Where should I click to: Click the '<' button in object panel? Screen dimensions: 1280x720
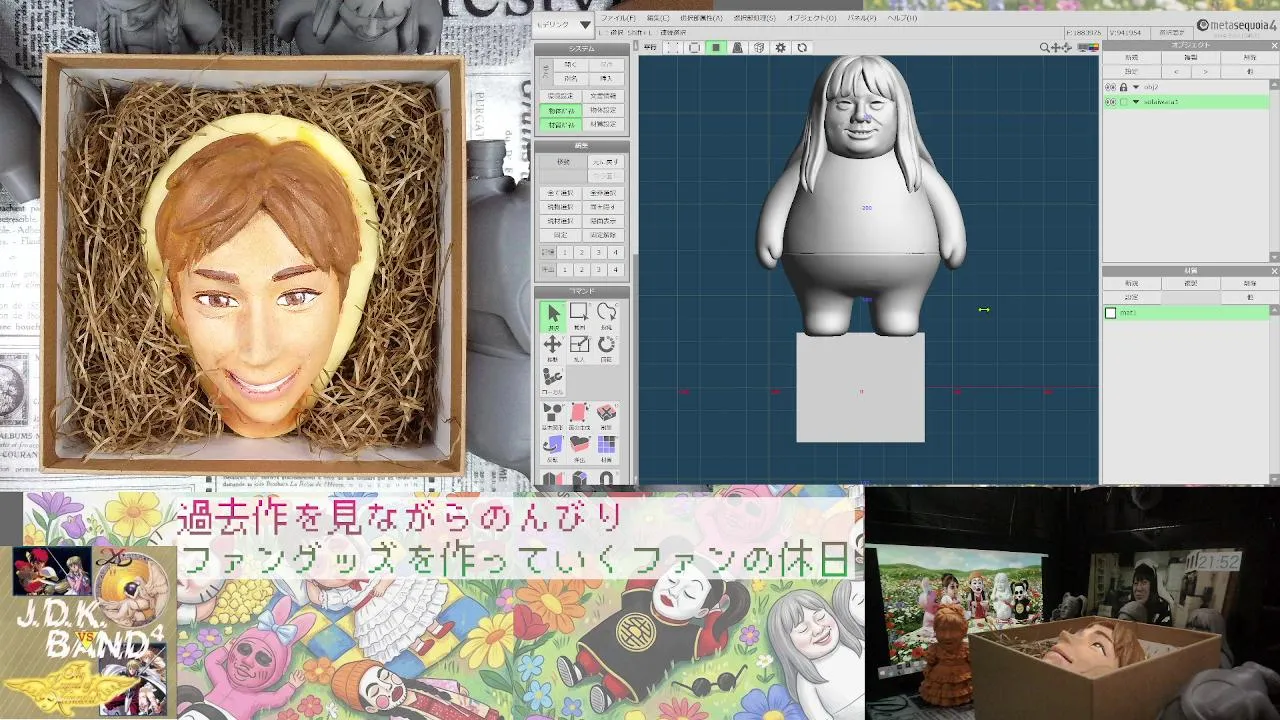click(1176, 72)
